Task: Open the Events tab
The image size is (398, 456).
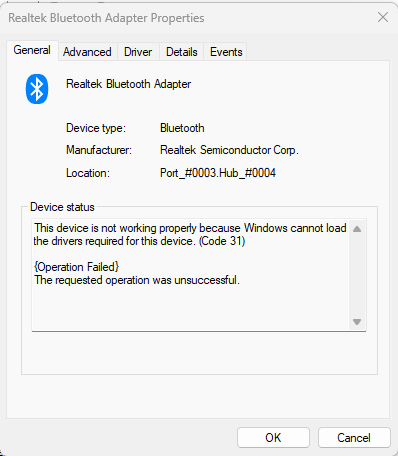Action: click(226, 52)
